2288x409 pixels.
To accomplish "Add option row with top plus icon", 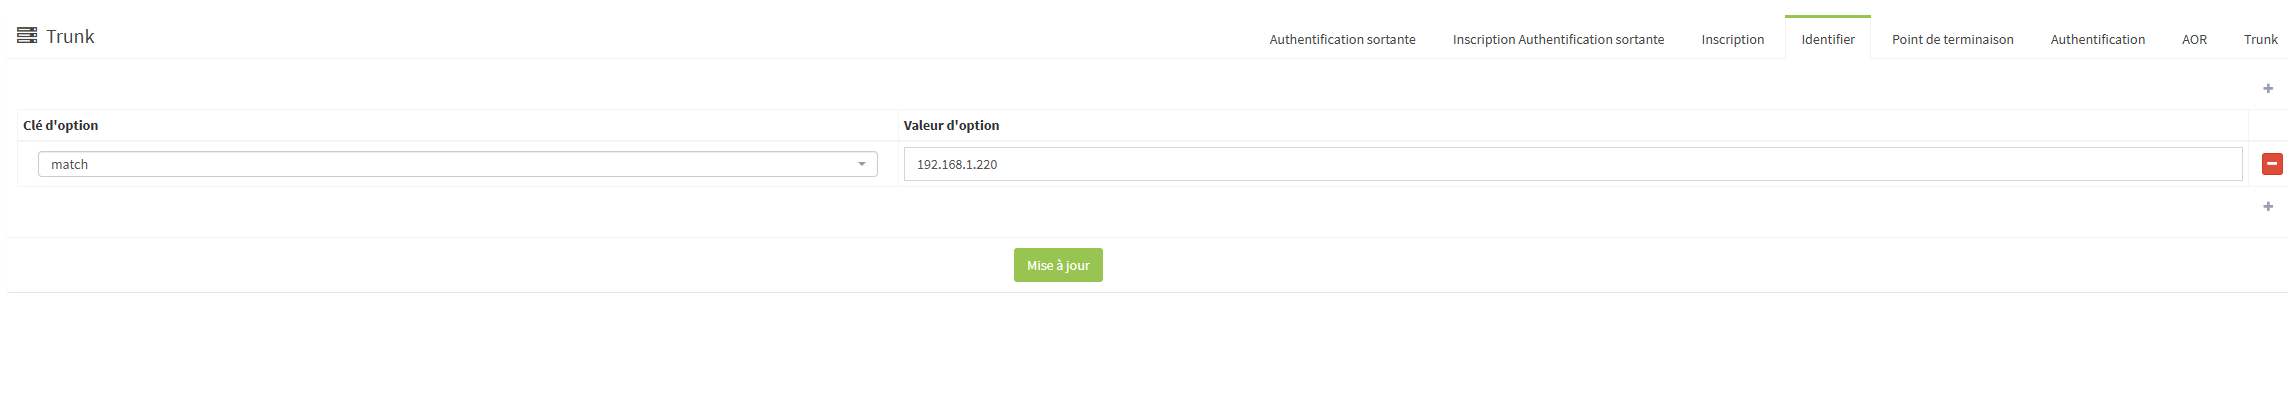I will pos(2268,89).
